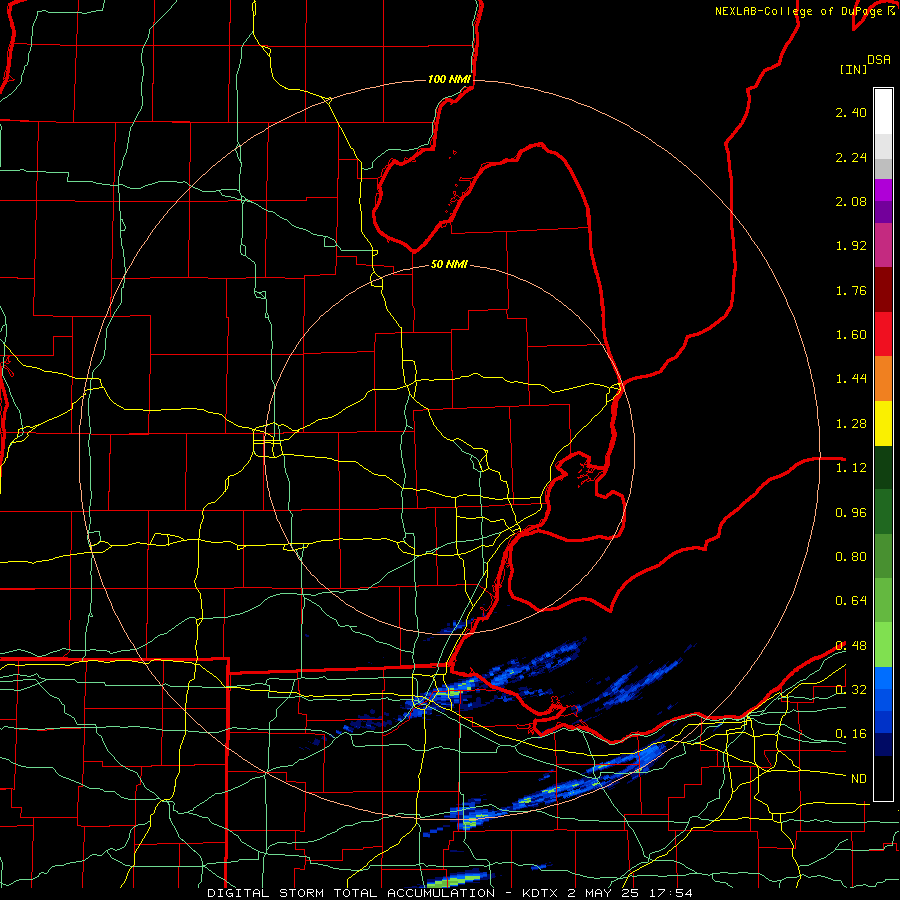Select the 1.60 legend value

coord(851,335)
